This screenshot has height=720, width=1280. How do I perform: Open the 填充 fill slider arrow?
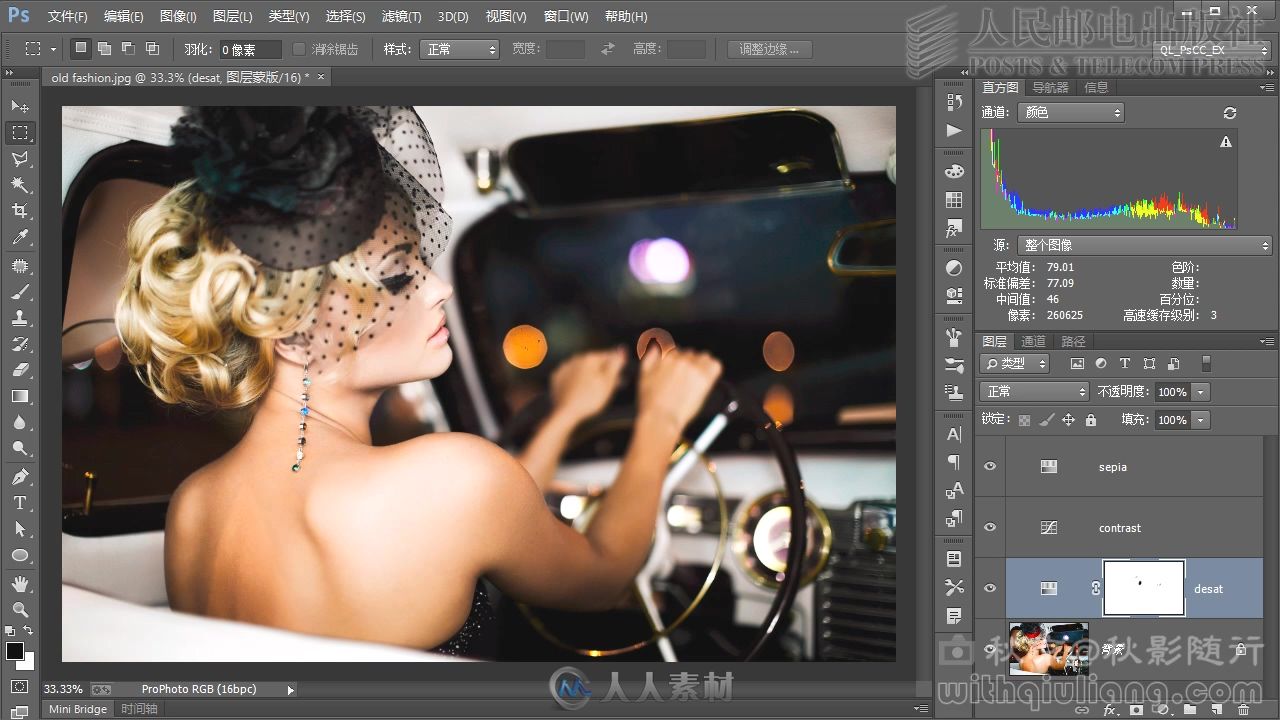tap(1201, 420)
